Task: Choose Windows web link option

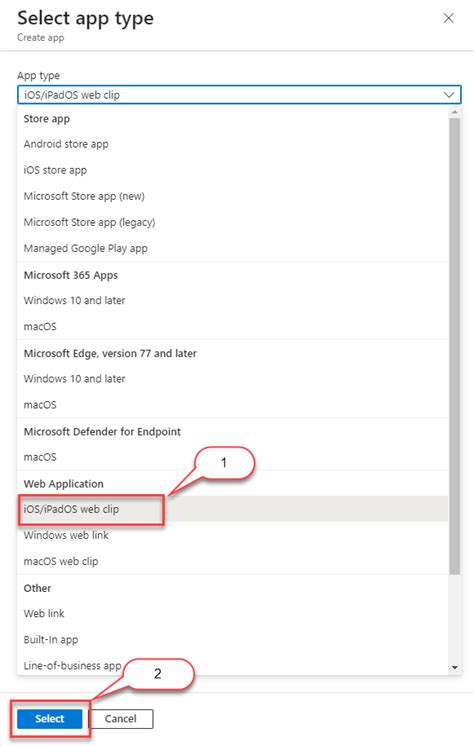Action: pyautogui.click(x=233, y=535)
